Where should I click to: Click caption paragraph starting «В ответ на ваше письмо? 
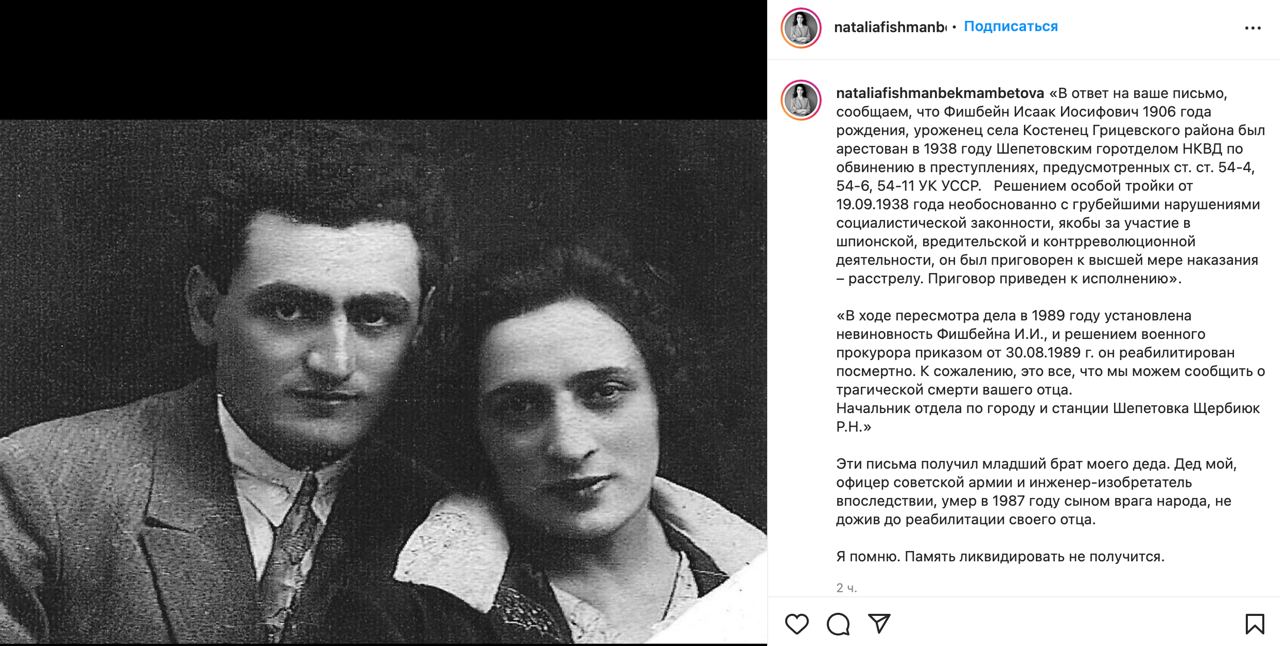tap(1048, 185)
